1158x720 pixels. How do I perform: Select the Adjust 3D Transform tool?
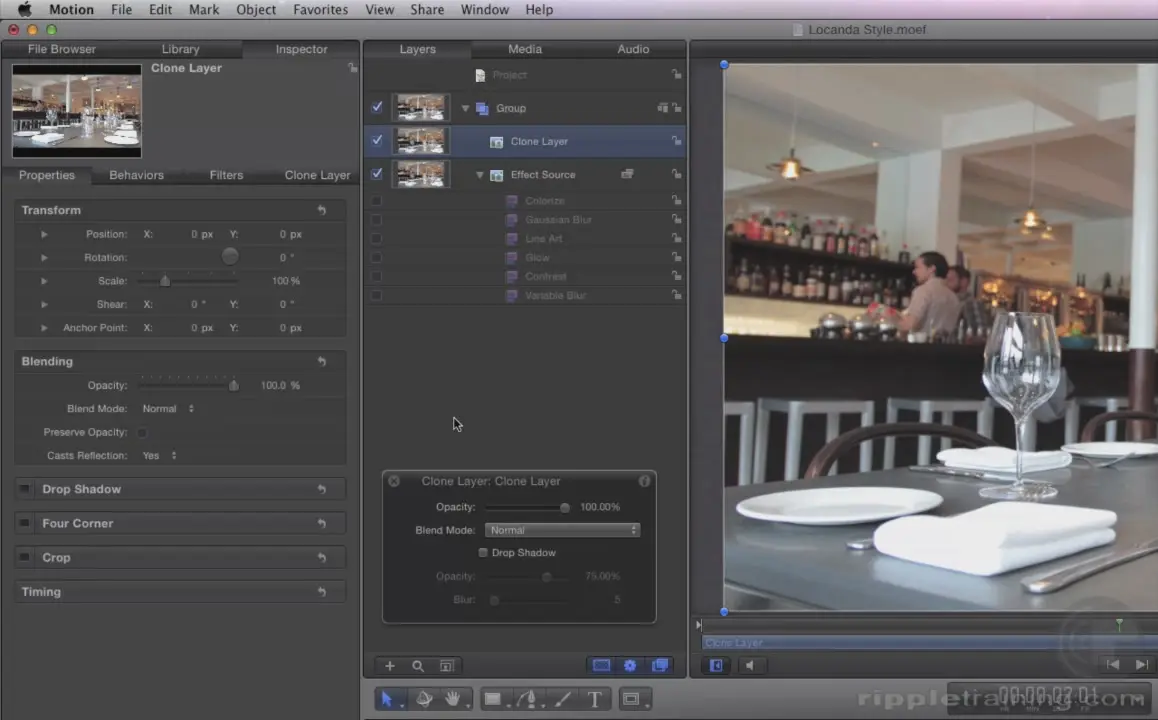[424, 699]
